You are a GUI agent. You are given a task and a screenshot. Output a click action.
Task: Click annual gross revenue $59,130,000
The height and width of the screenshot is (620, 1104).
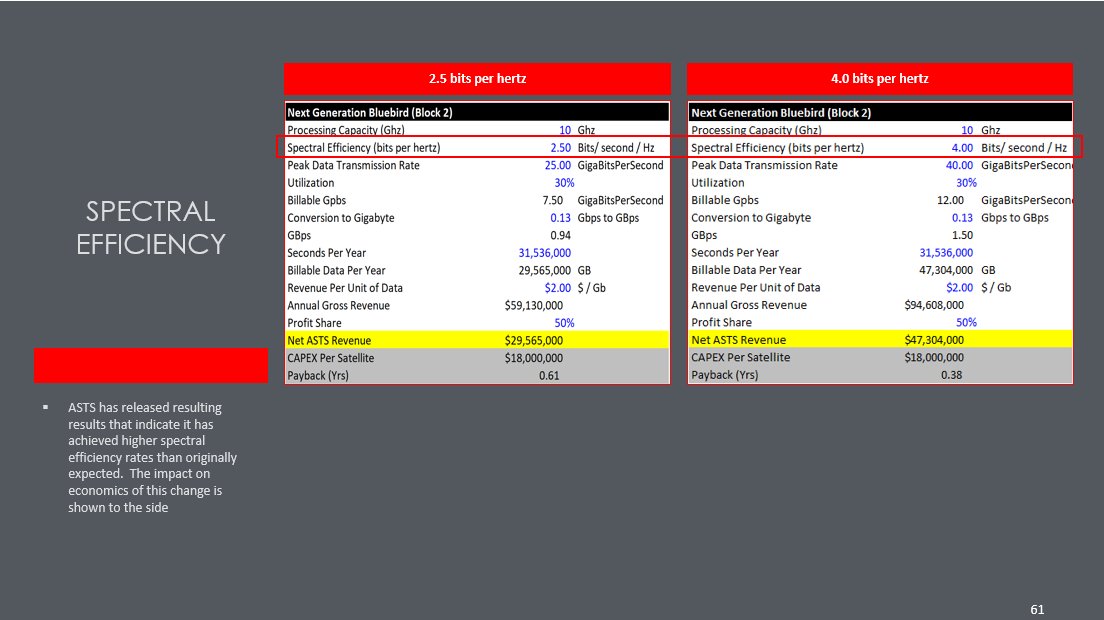click(534, 306)
